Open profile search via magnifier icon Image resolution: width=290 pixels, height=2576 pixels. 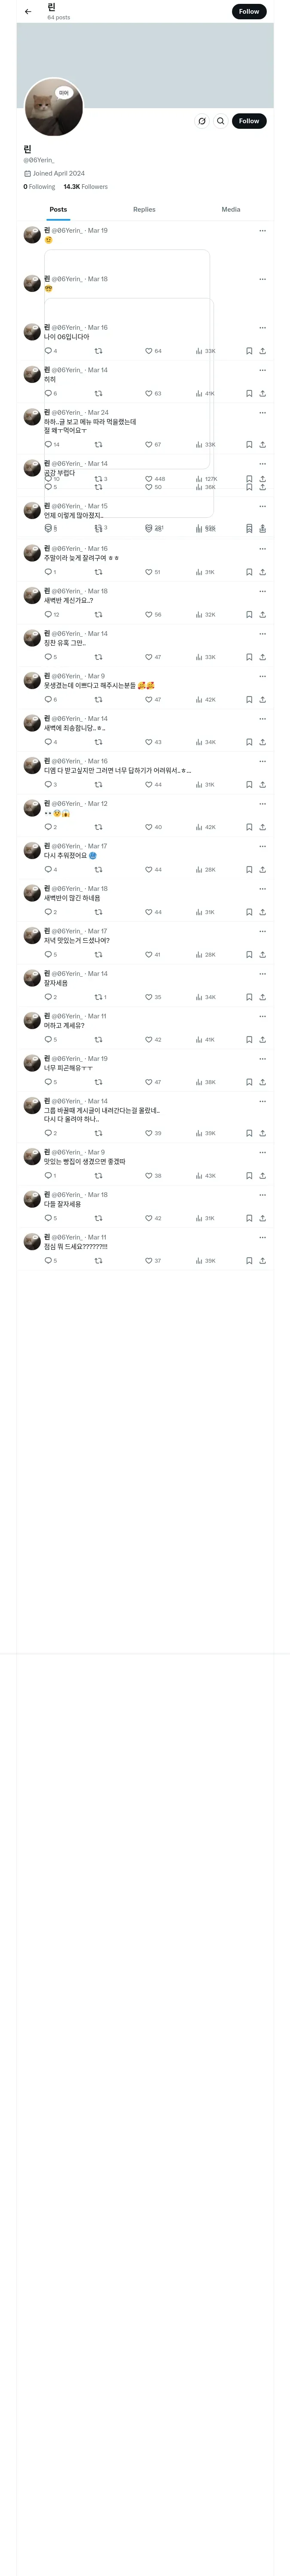point(221,121)
